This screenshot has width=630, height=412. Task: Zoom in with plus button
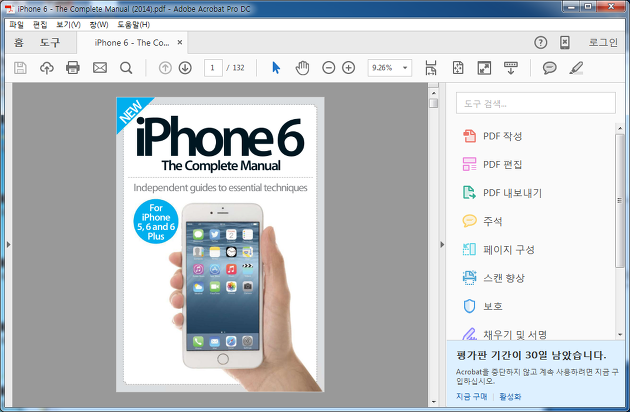[348, 68]
